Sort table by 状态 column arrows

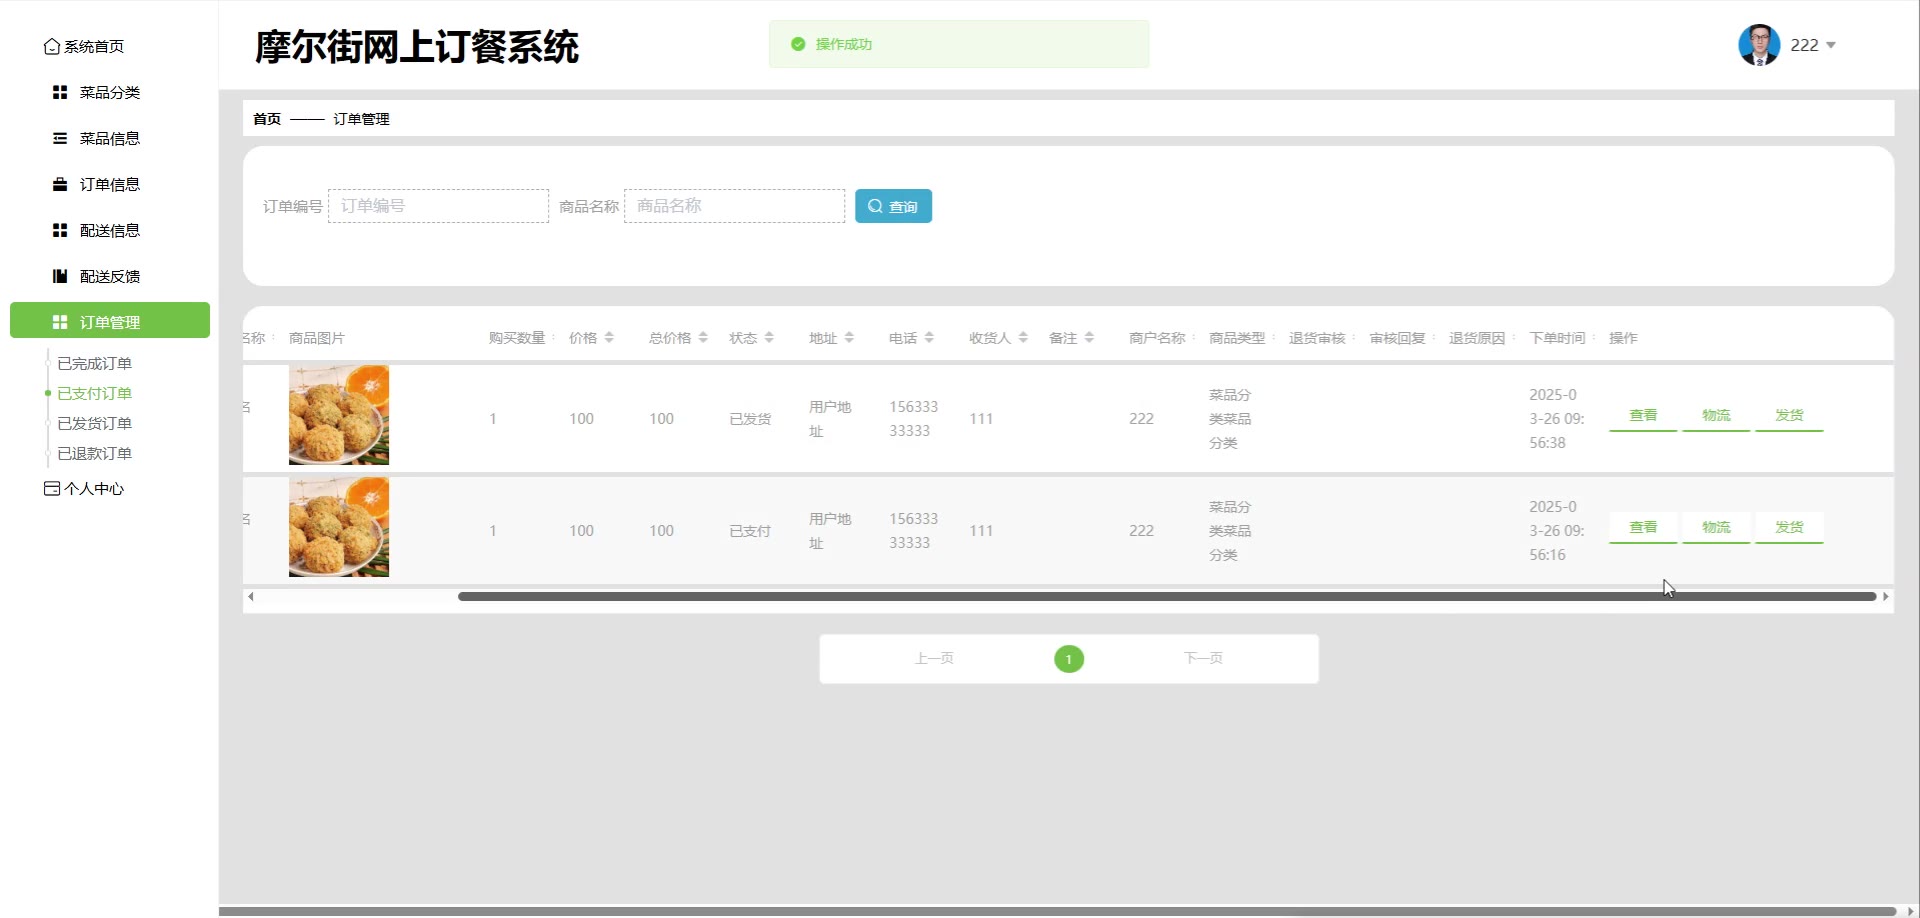click(x=769, y=338)
